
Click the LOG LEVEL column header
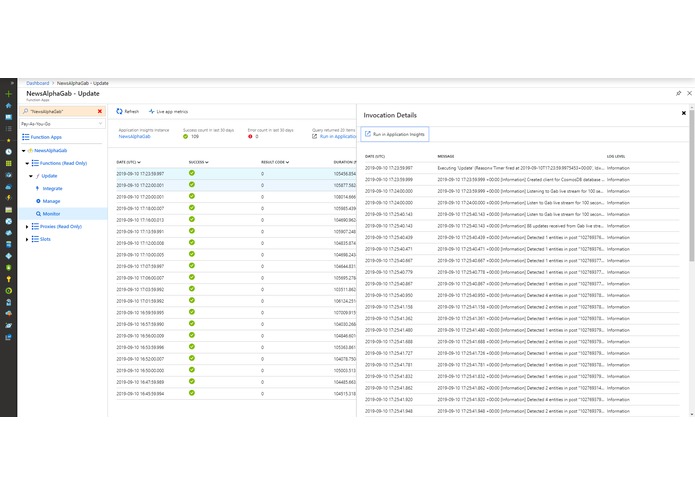click(616, 156)
